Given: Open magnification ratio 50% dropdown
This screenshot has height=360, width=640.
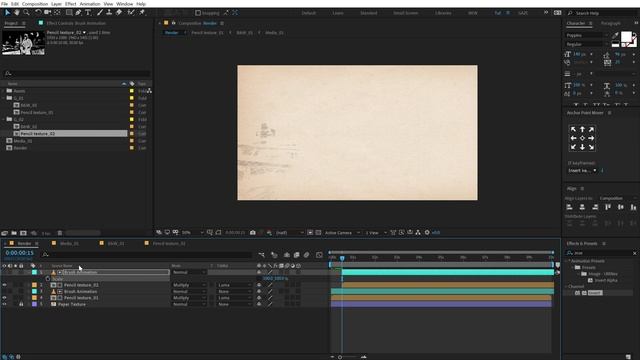Looking at the screenshot, I should click(193, 233).
